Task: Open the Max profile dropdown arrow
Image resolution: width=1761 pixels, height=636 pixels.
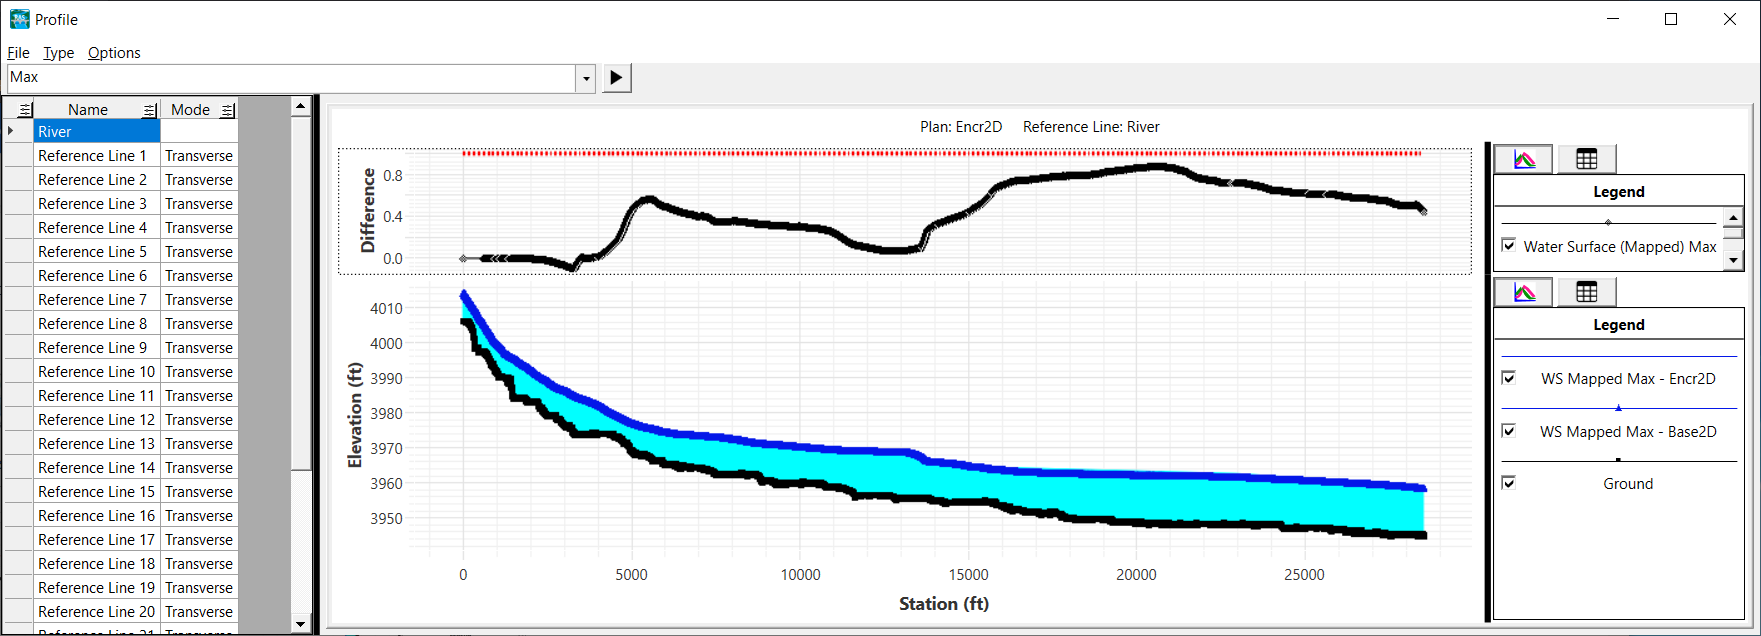Action: point(586,78)
